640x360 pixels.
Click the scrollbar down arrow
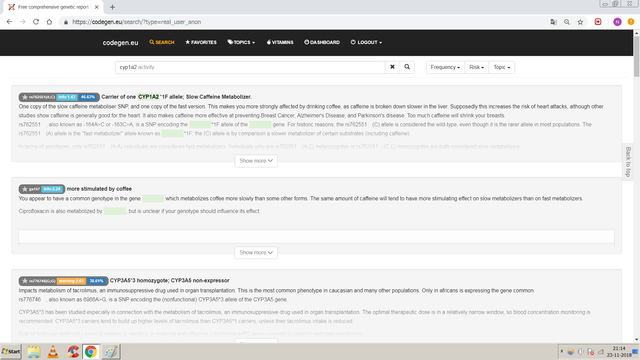coord(636,339)
